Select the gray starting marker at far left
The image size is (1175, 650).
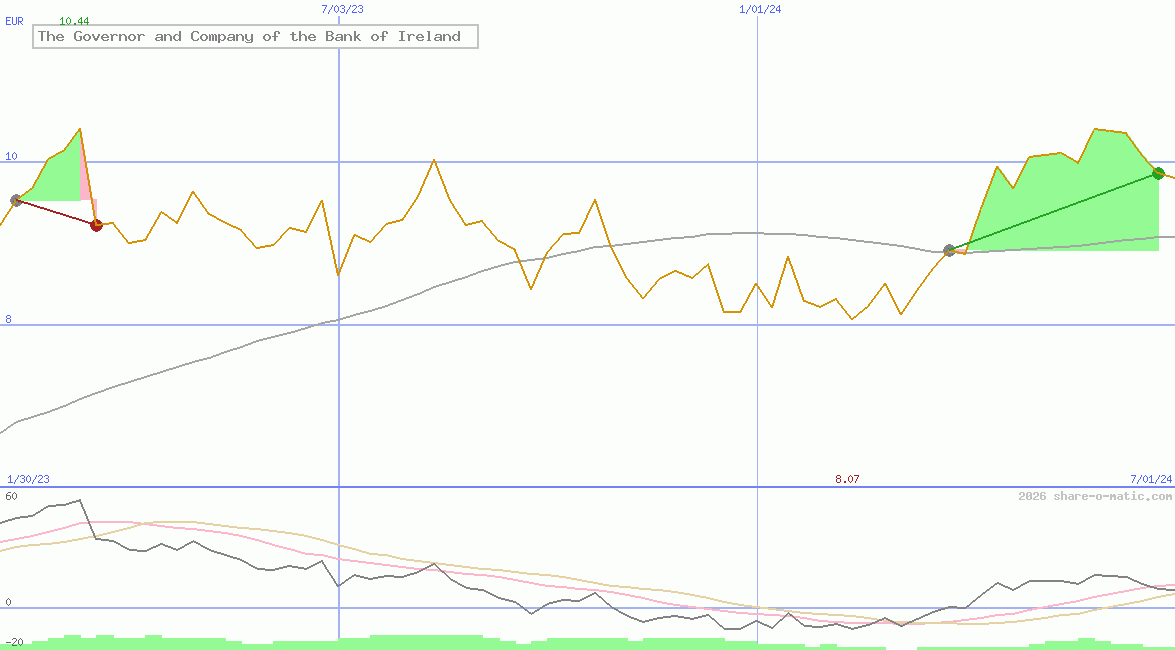pyautogui.click(x=16, y=201)
